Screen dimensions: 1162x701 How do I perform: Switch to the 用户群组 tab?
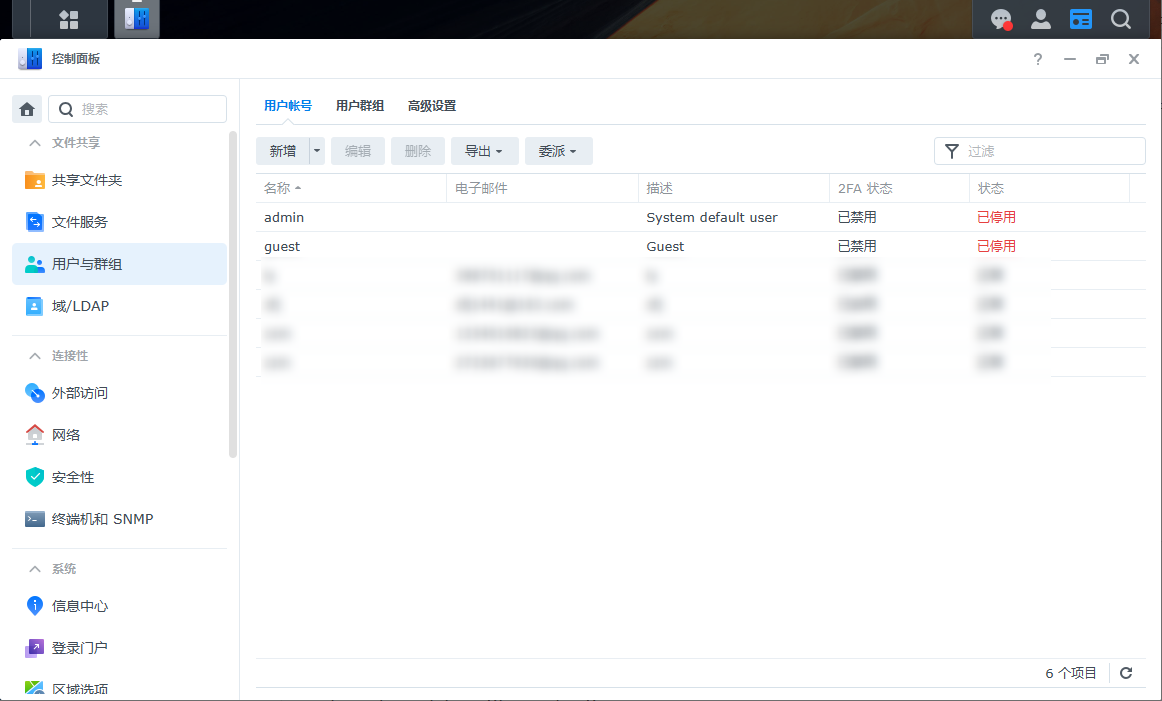(360, 106)
